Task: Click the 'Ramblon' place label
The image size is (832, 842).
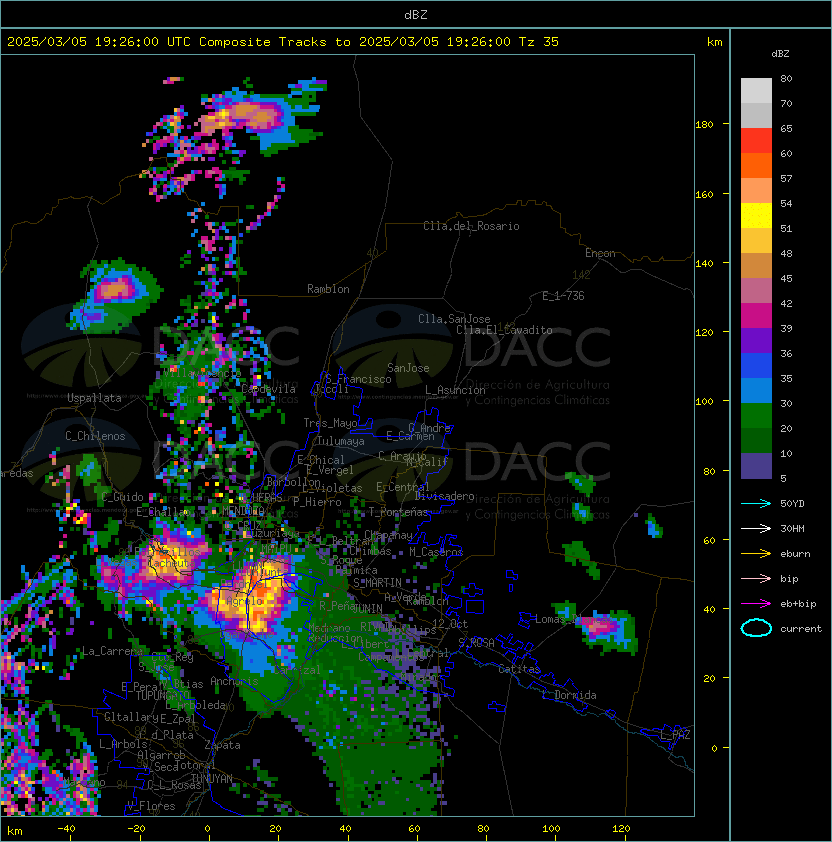Action: tap(328, 289)
